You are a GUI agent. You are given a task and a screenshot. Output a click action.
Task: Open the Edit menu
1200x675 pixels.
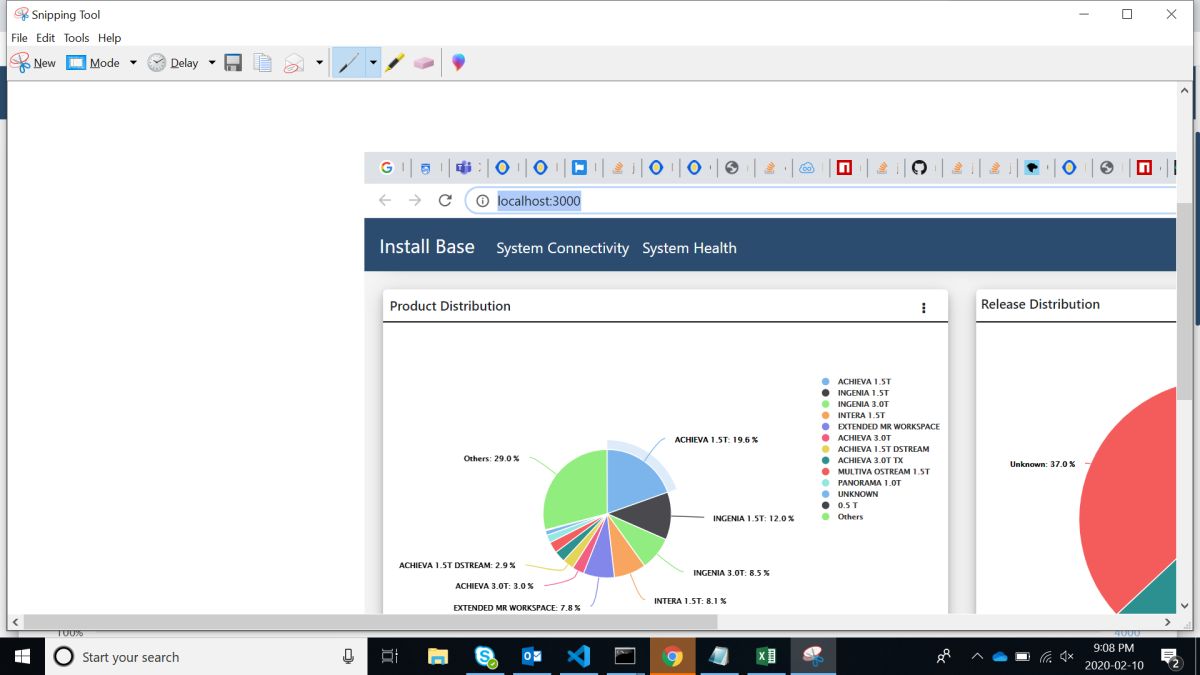pyautogui.click(x=46, y=38)
